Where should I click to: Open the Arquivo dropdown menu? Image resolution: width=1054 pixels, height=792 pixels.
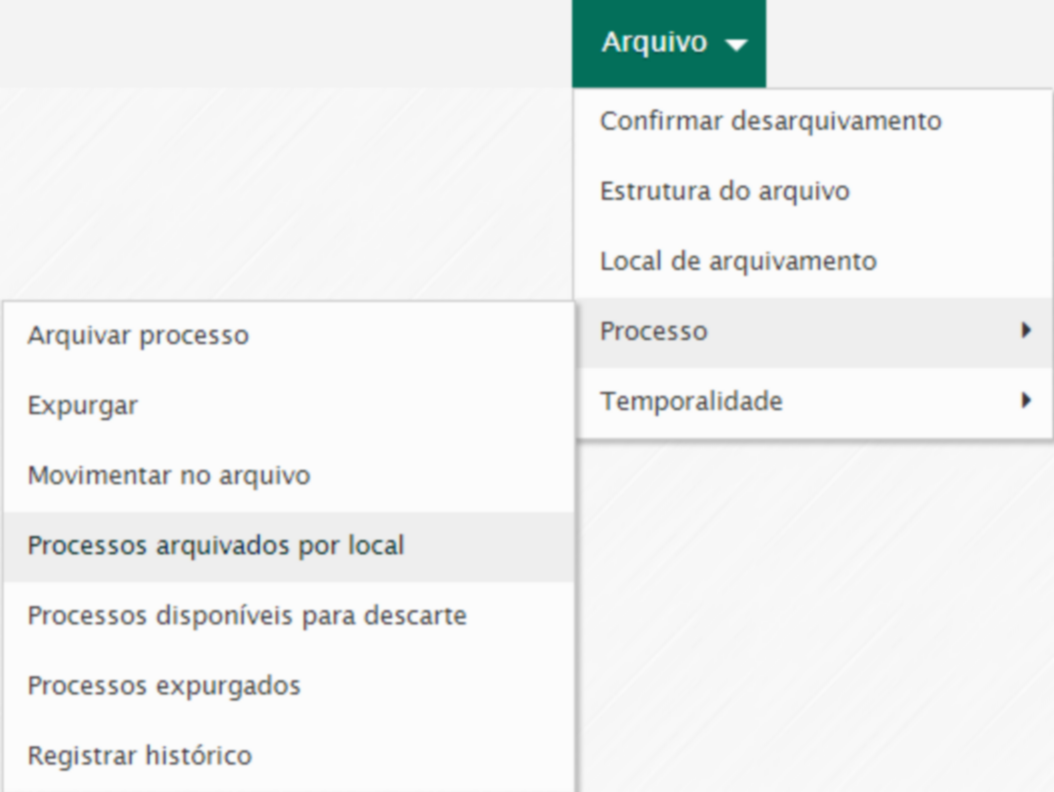669,43
